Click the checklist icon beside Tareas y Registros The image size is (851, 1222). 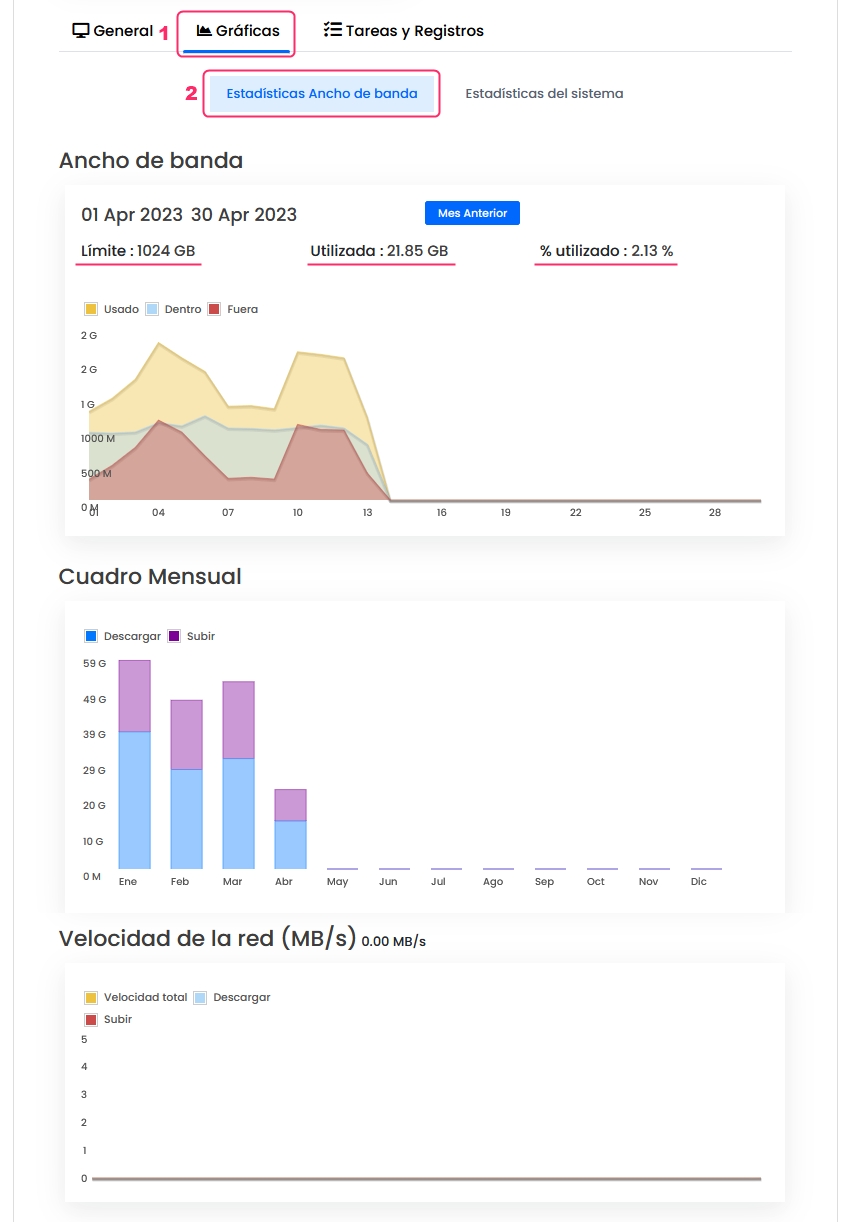click(x=333, y=31)
